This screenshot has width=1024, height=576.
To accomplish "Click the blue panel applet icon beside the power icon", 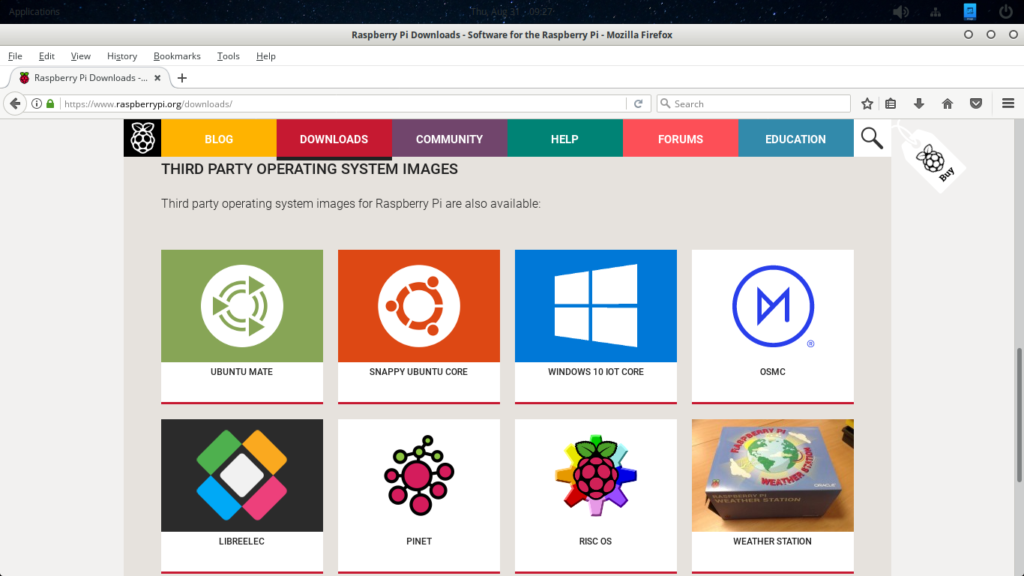I will point(970,12).
